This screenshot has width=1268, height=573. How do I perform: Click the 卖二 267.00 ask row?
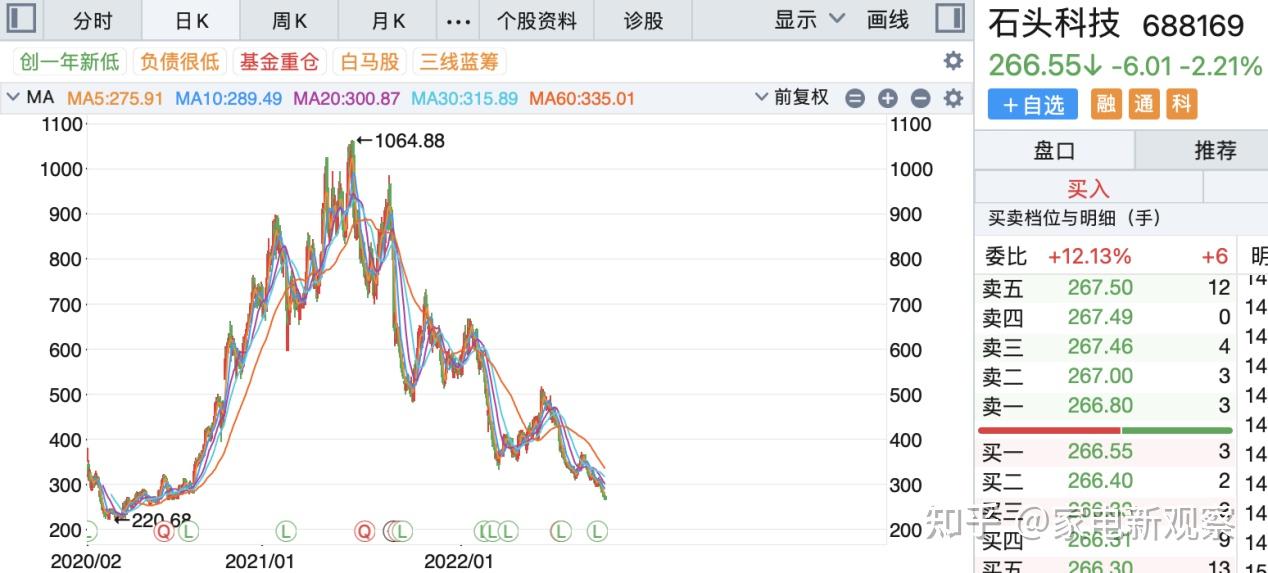click(x=1106, y=376)
